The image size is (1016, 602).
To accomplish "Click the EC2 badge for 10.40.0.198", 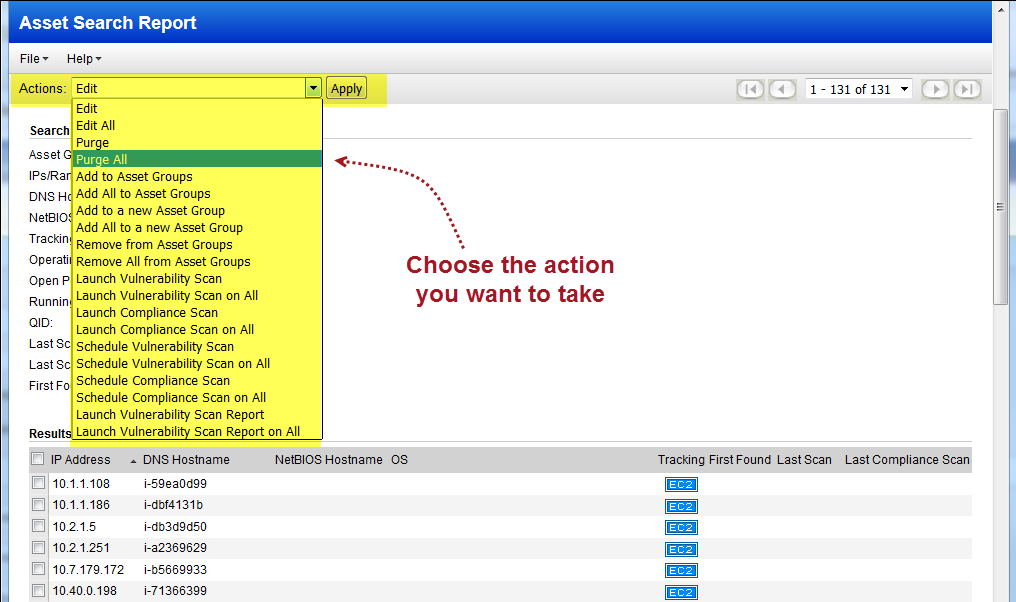I will coord(680,592).
